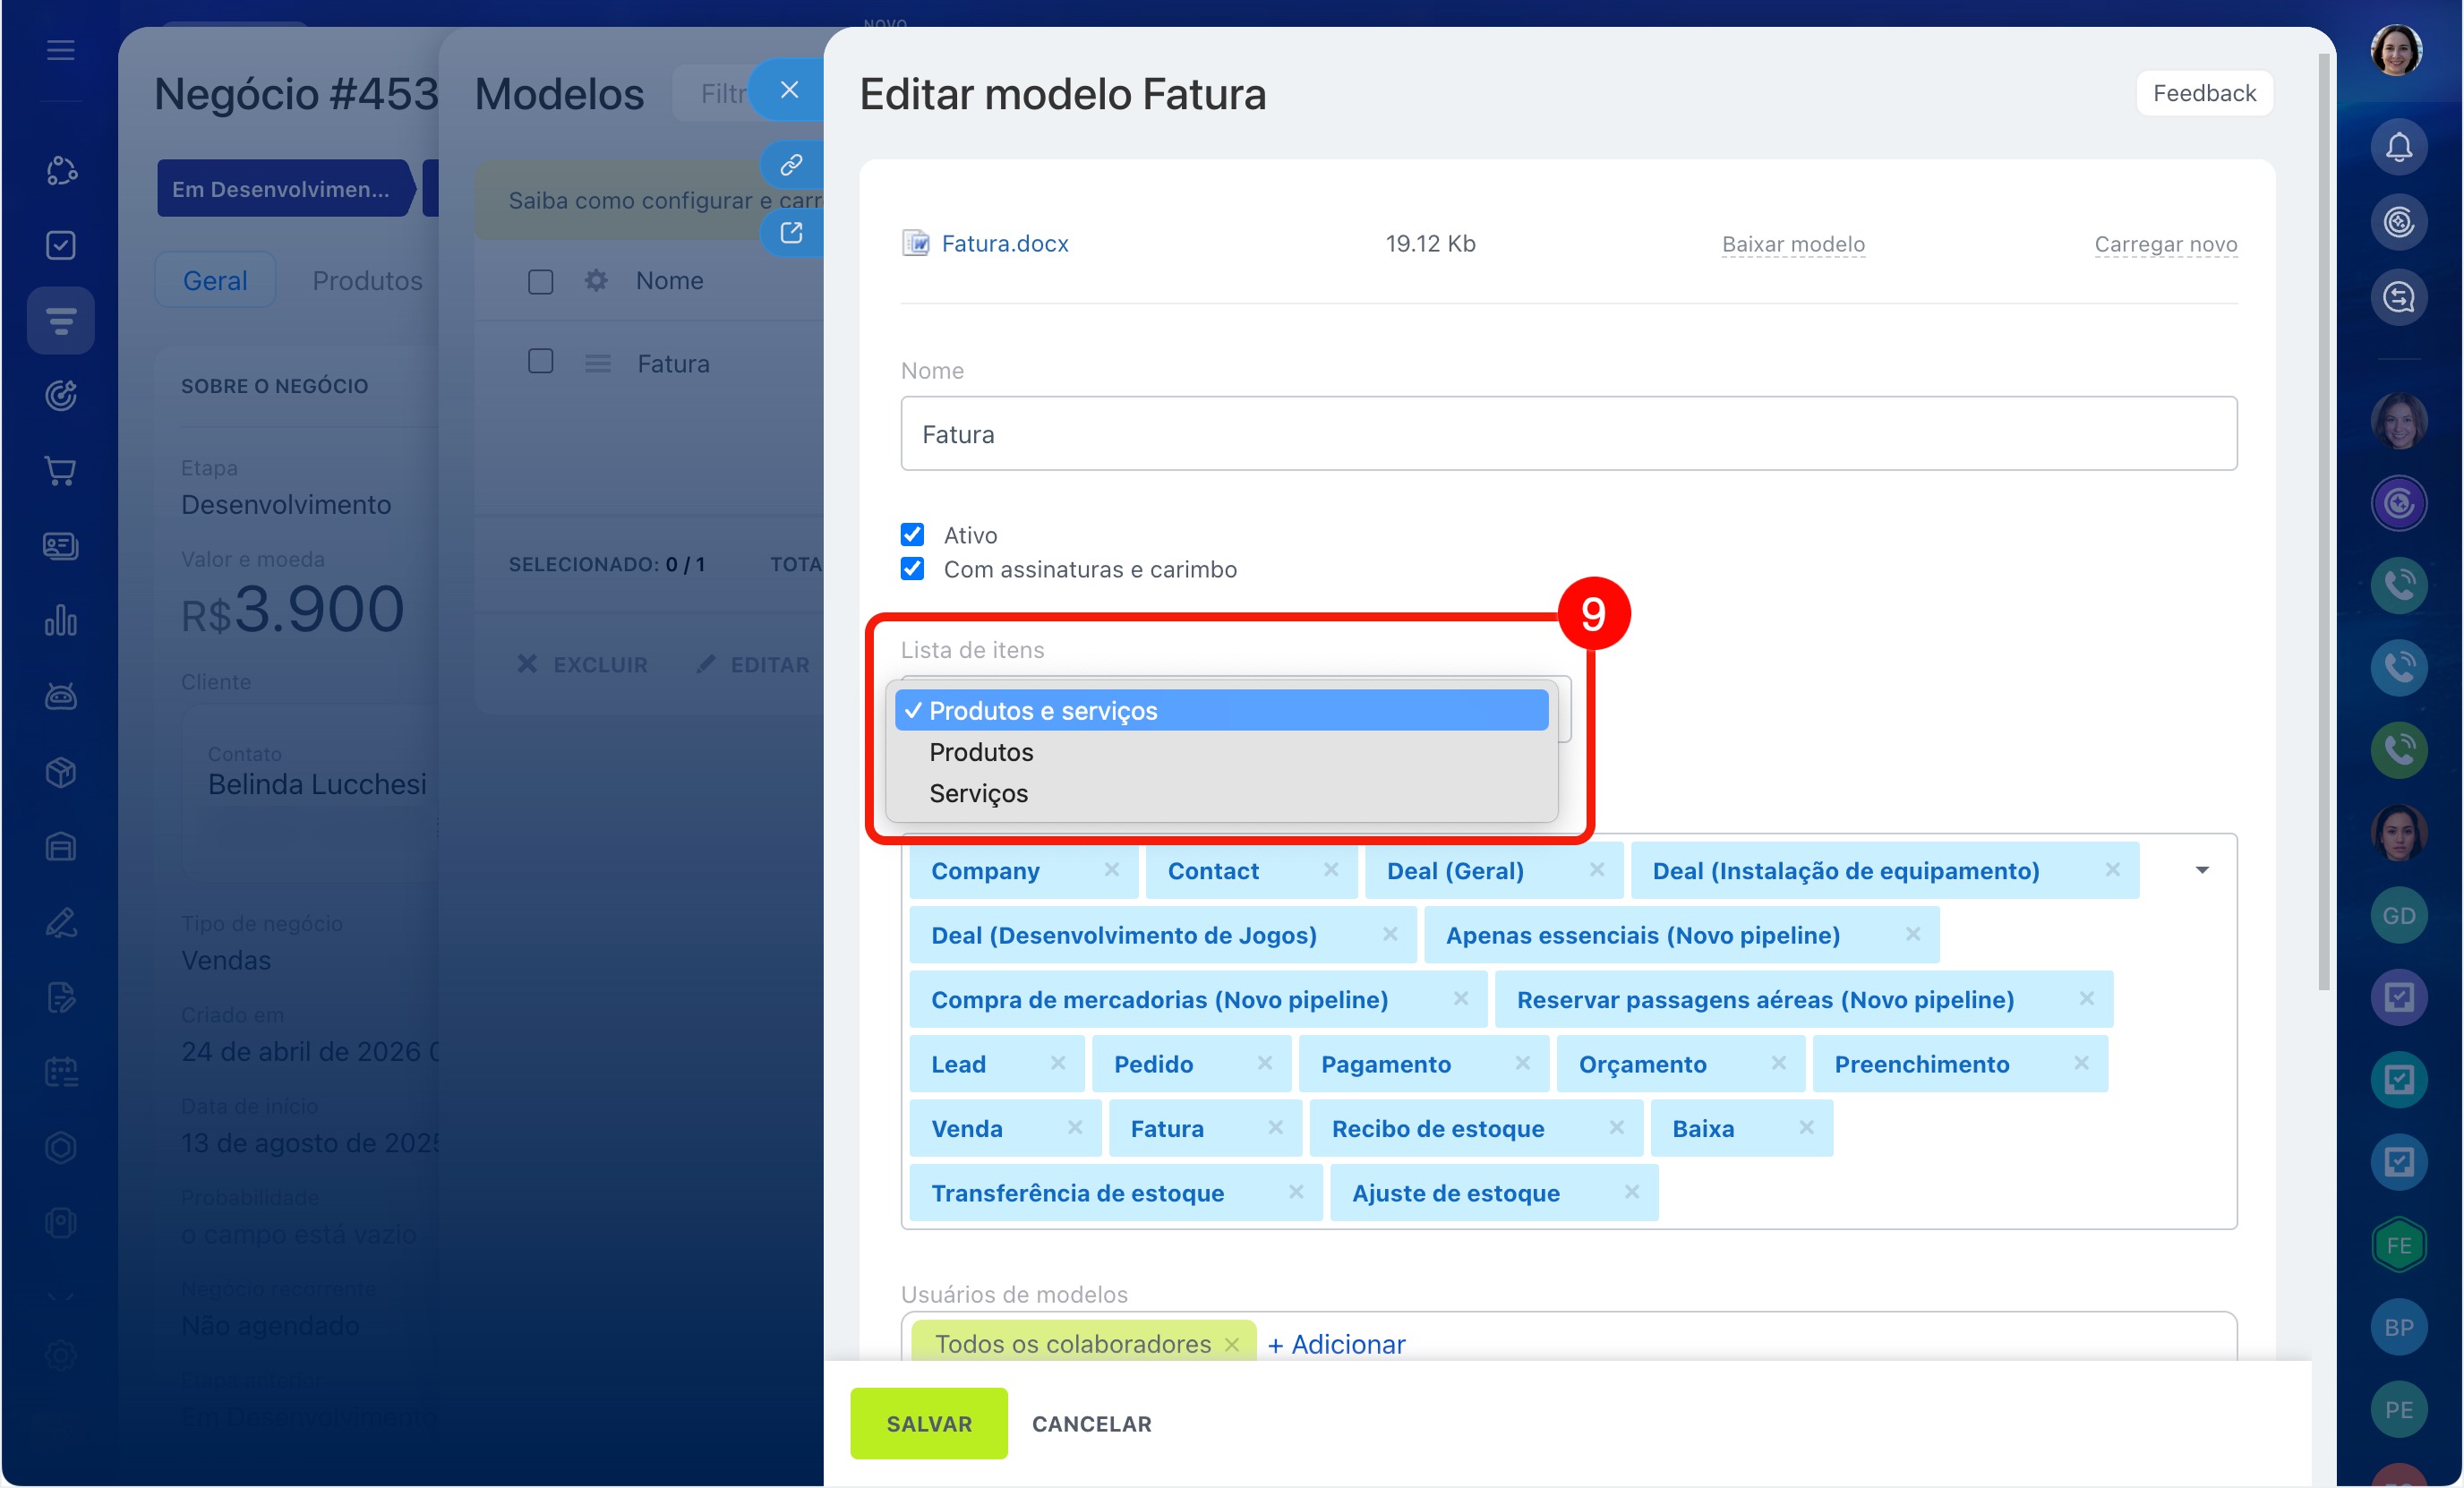Click the copy link icon button
The image size is (2464, 1488).
pos(790,164)
